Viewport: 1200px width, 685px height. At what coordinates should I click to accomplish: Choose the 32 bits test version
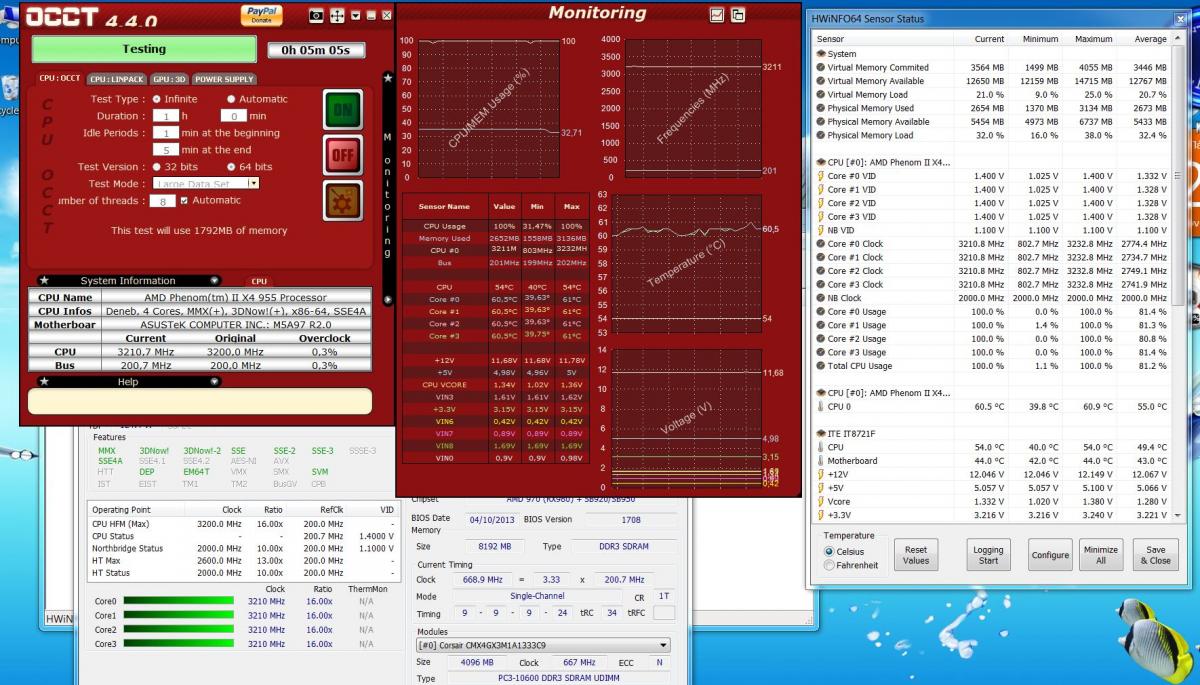[156, 167]
